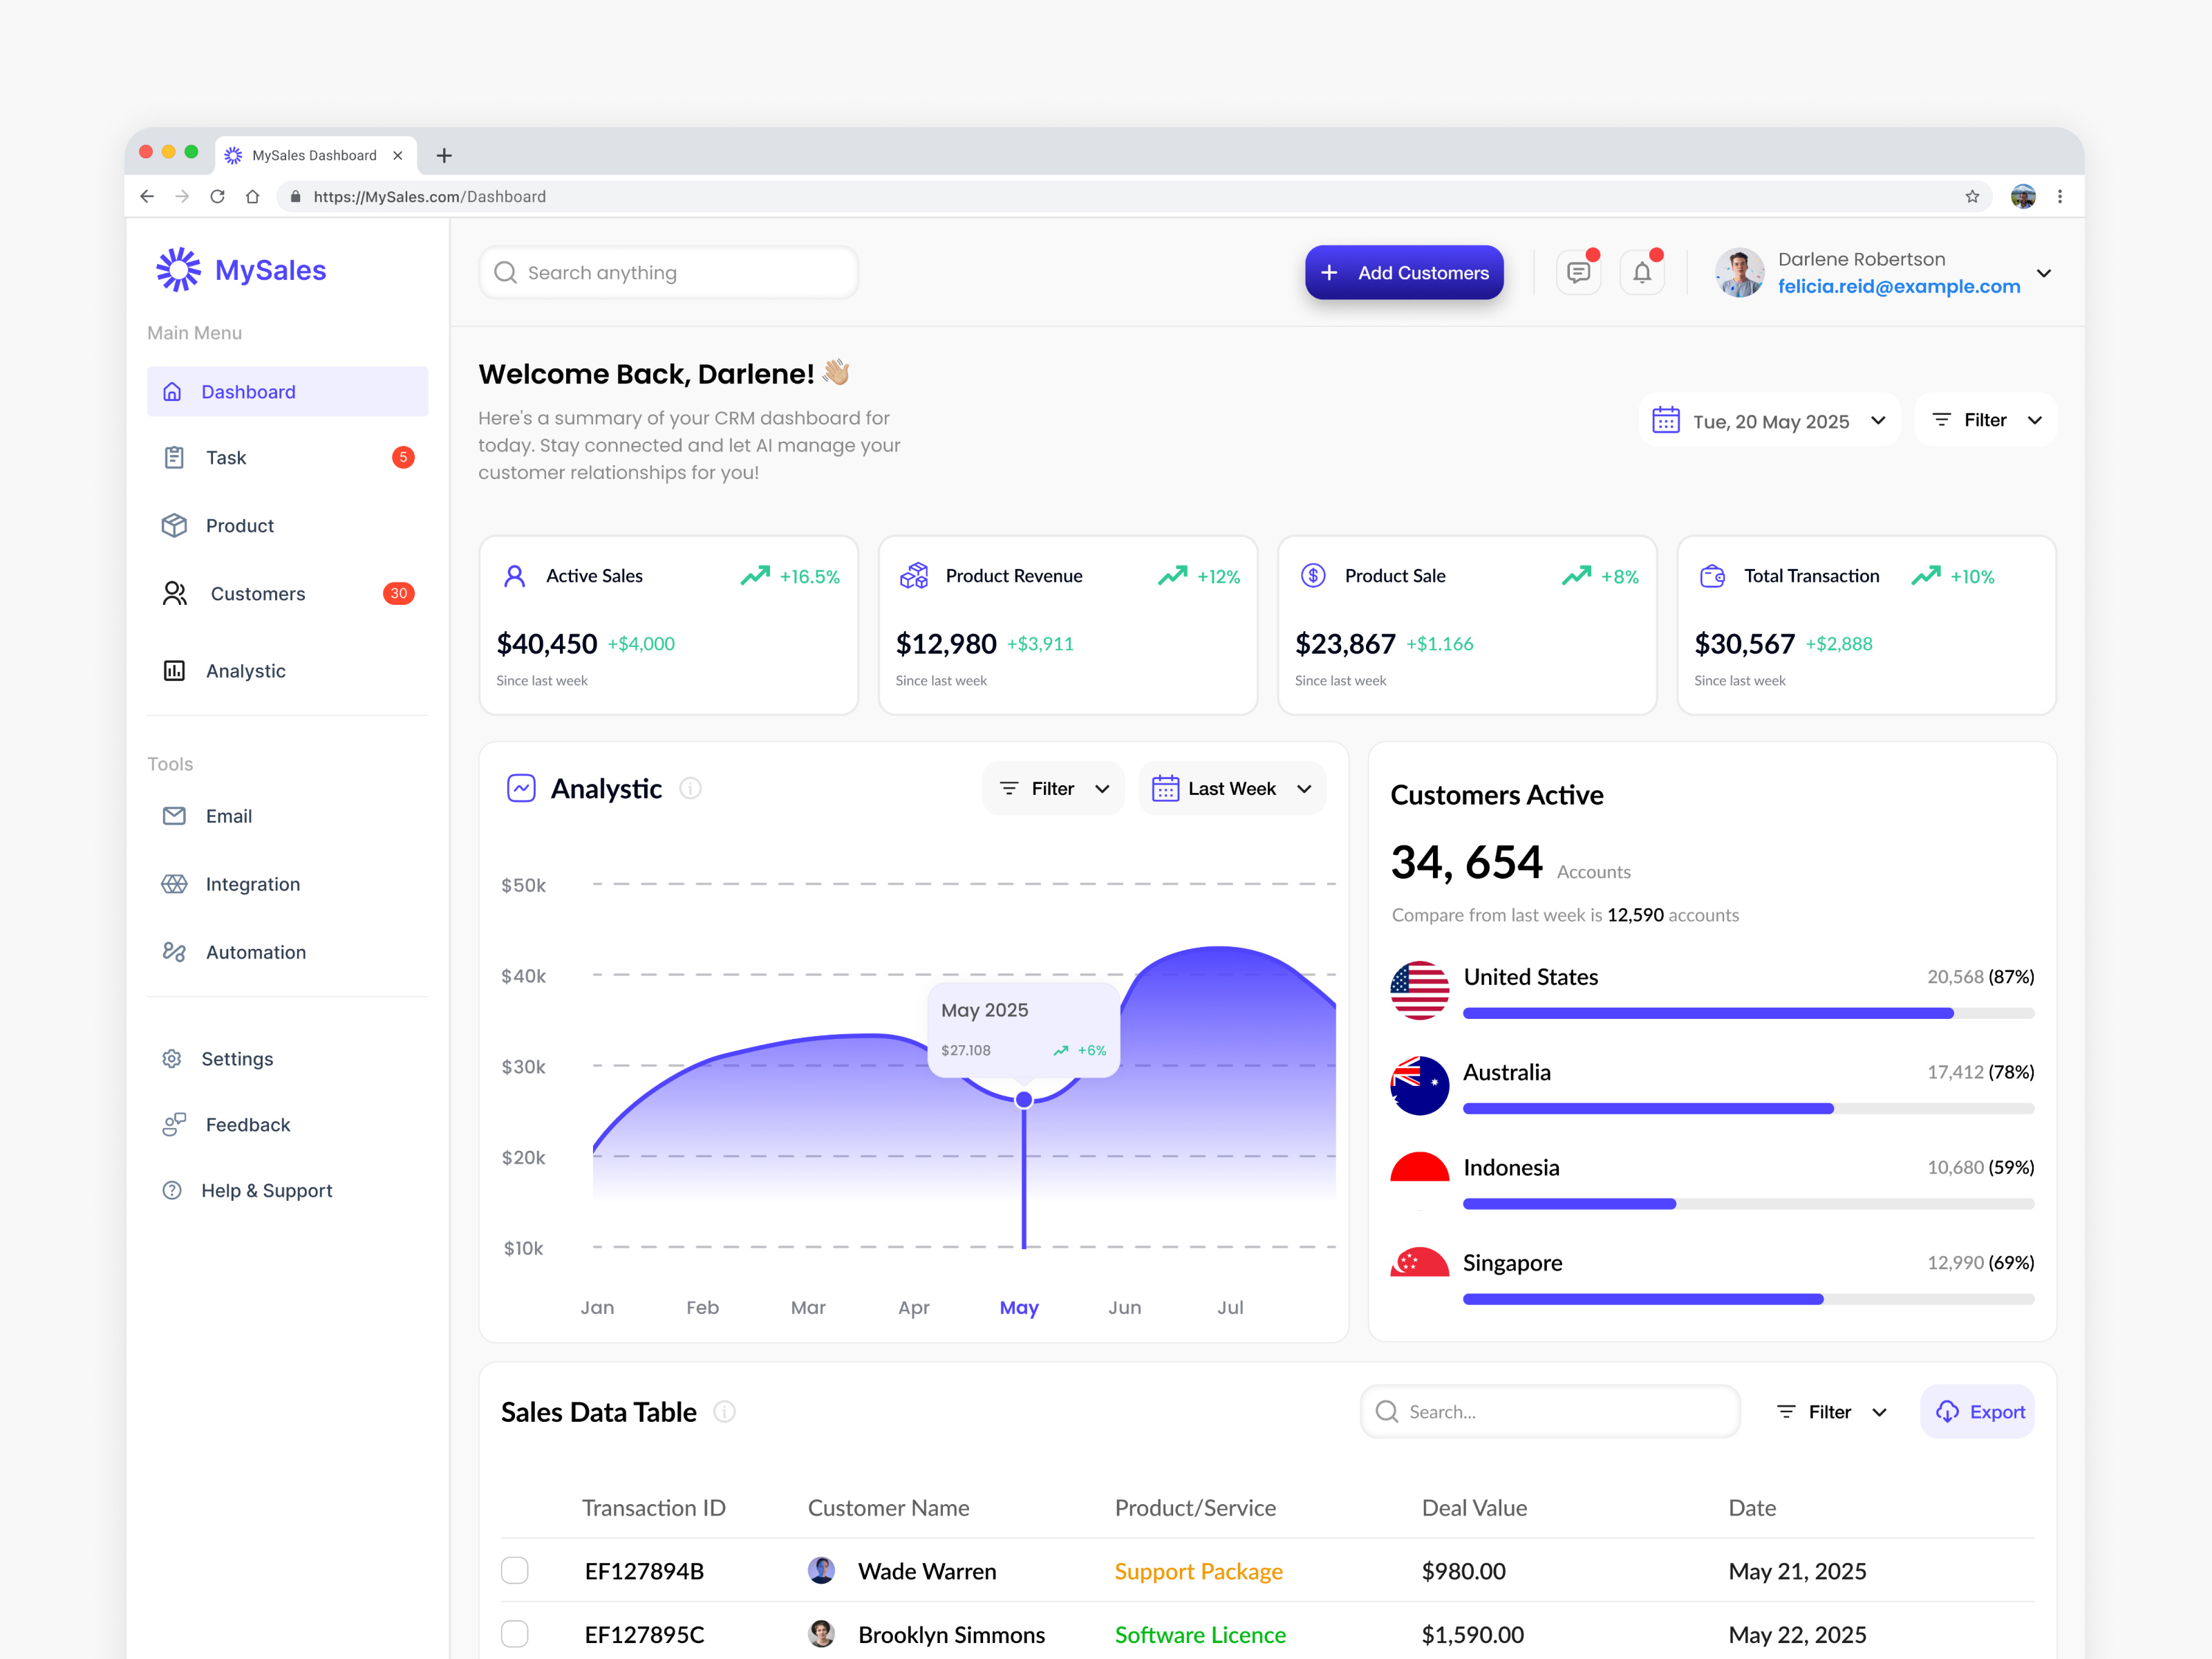Open Help & Support
This screenshot has width=2212, height=1659.
266,1190
